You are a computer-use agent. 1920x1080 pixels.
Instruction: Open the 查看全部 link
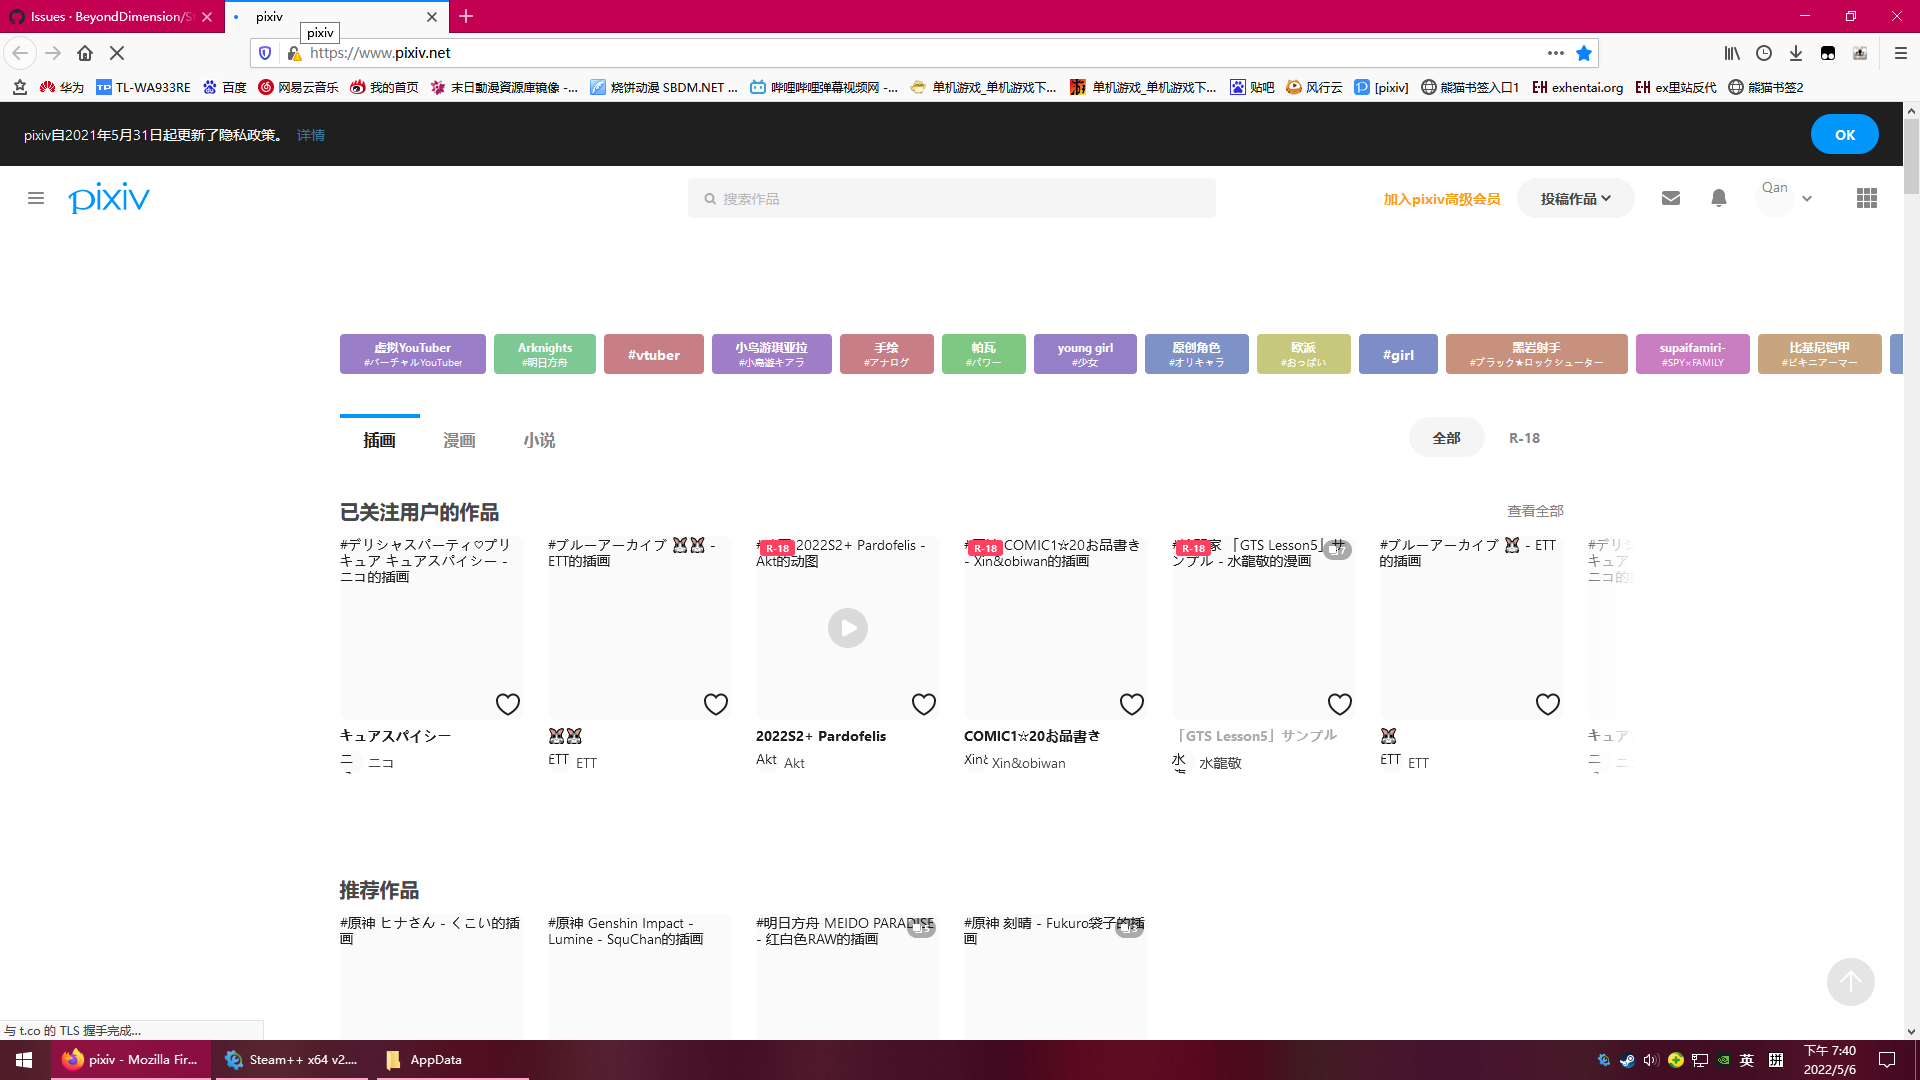[1536, 510]
